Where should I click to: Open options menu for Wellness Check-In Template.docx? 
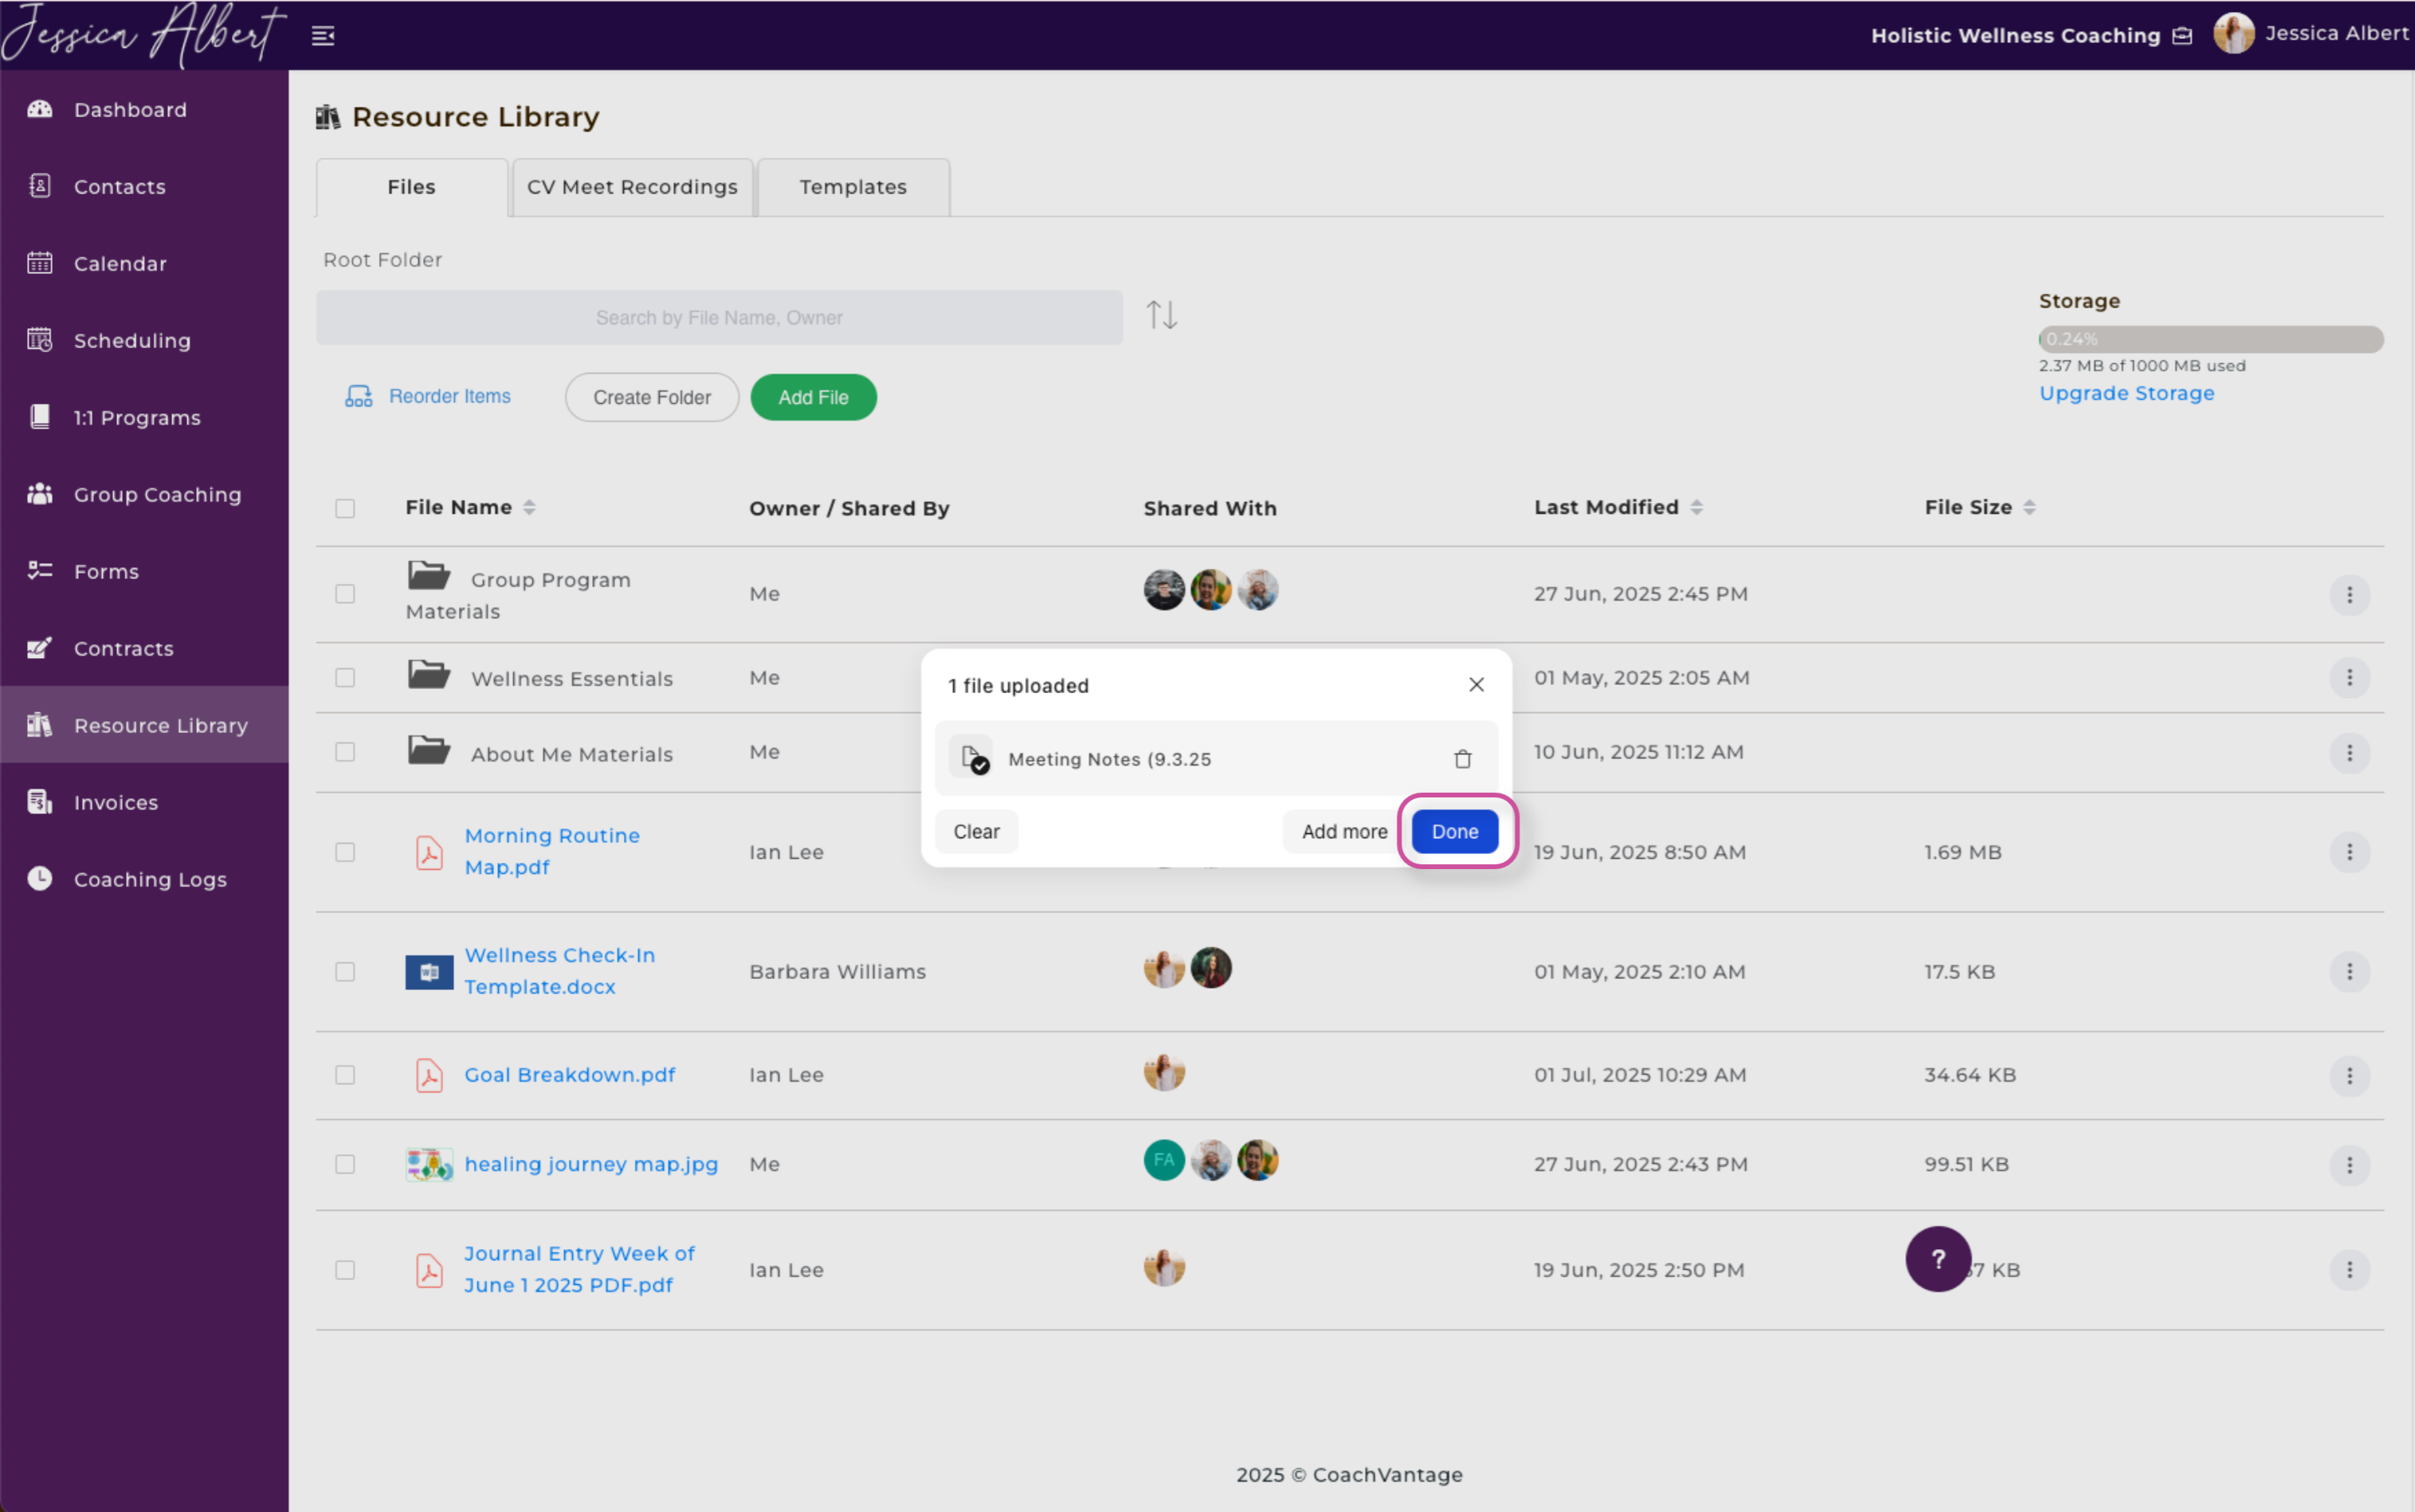tap(2349, 972)
